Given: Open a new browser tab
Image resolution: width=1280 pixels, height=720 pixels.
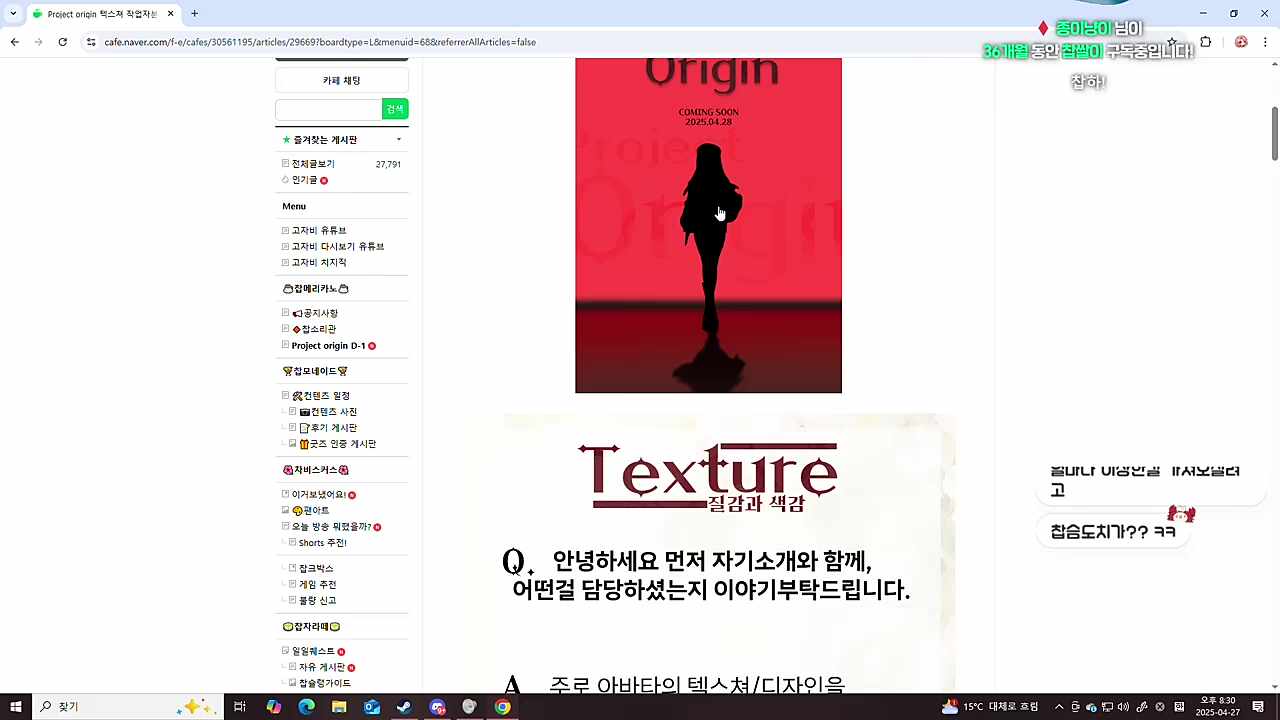Looking at the screenshot, I should (x=194, y=14).
